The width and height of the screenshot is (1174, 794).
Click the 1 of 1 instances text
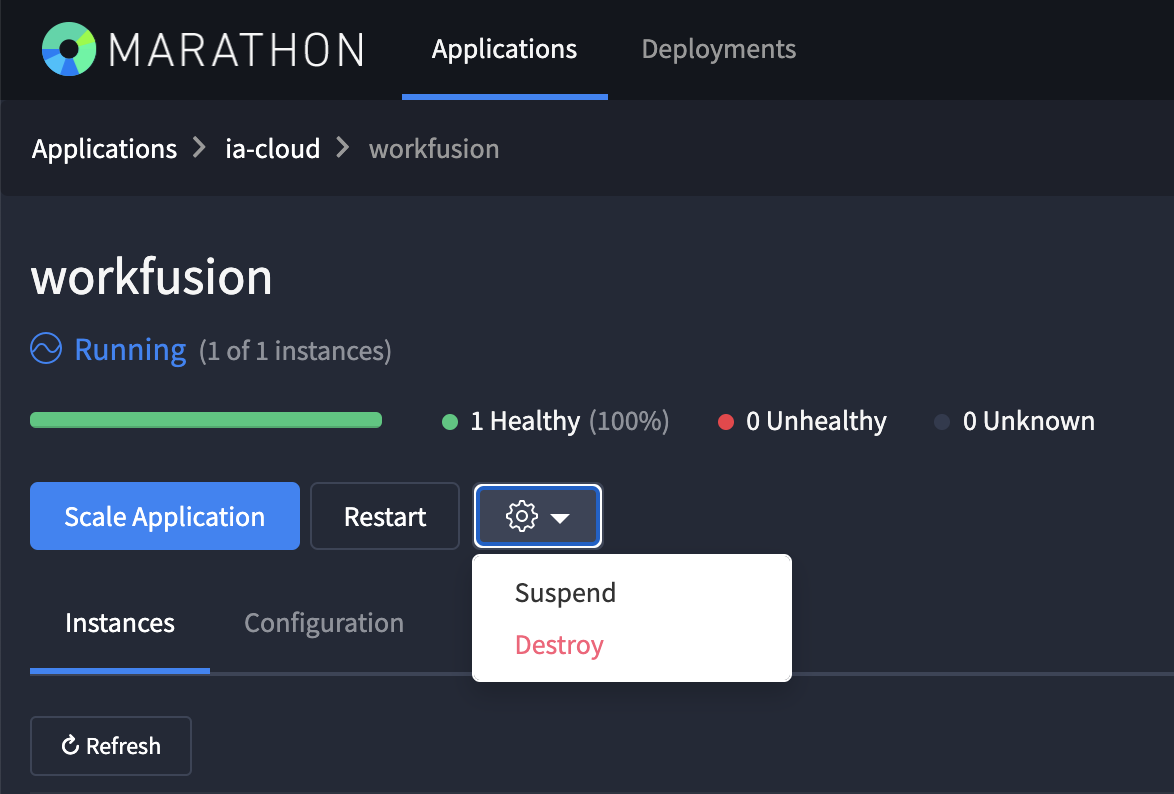click(x=295, y=351)
